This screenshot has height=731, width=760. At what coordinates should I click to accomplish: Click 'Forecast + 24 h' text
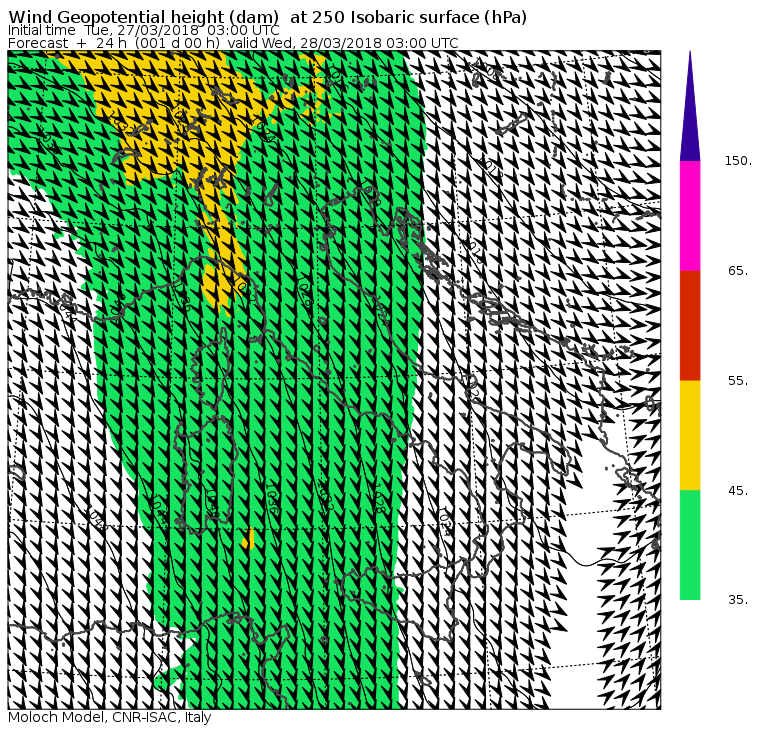(x=67, y=43)
